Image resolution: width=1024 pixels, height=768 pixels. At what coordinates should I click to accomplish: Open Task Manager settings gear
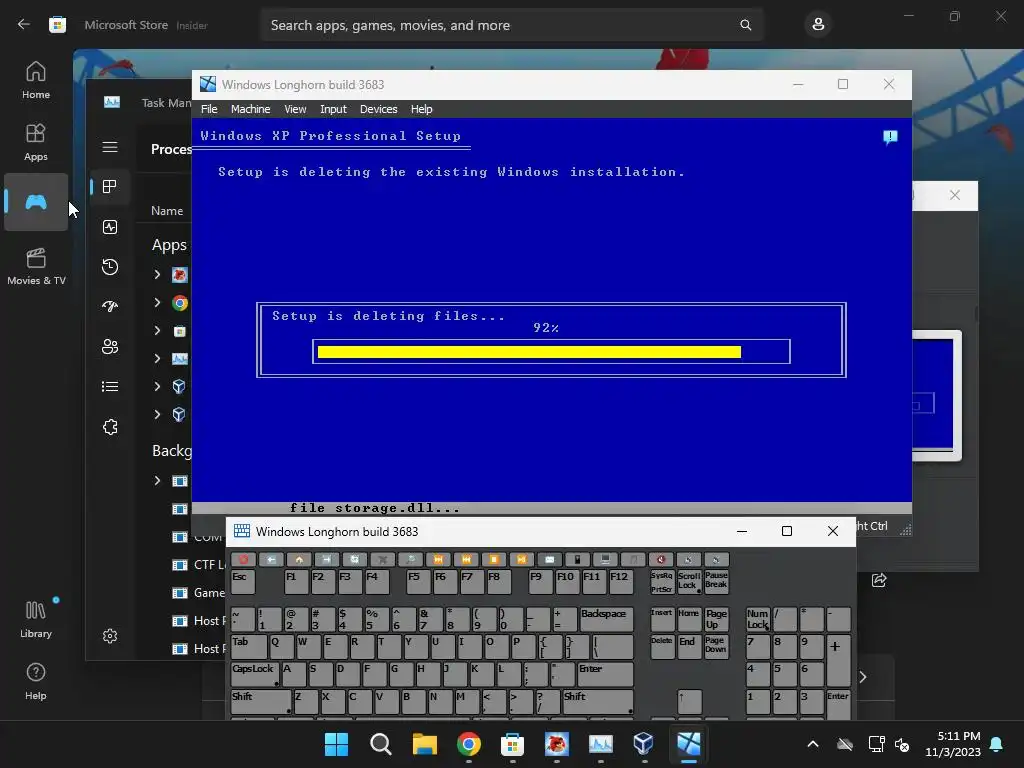tap(110, 636)
